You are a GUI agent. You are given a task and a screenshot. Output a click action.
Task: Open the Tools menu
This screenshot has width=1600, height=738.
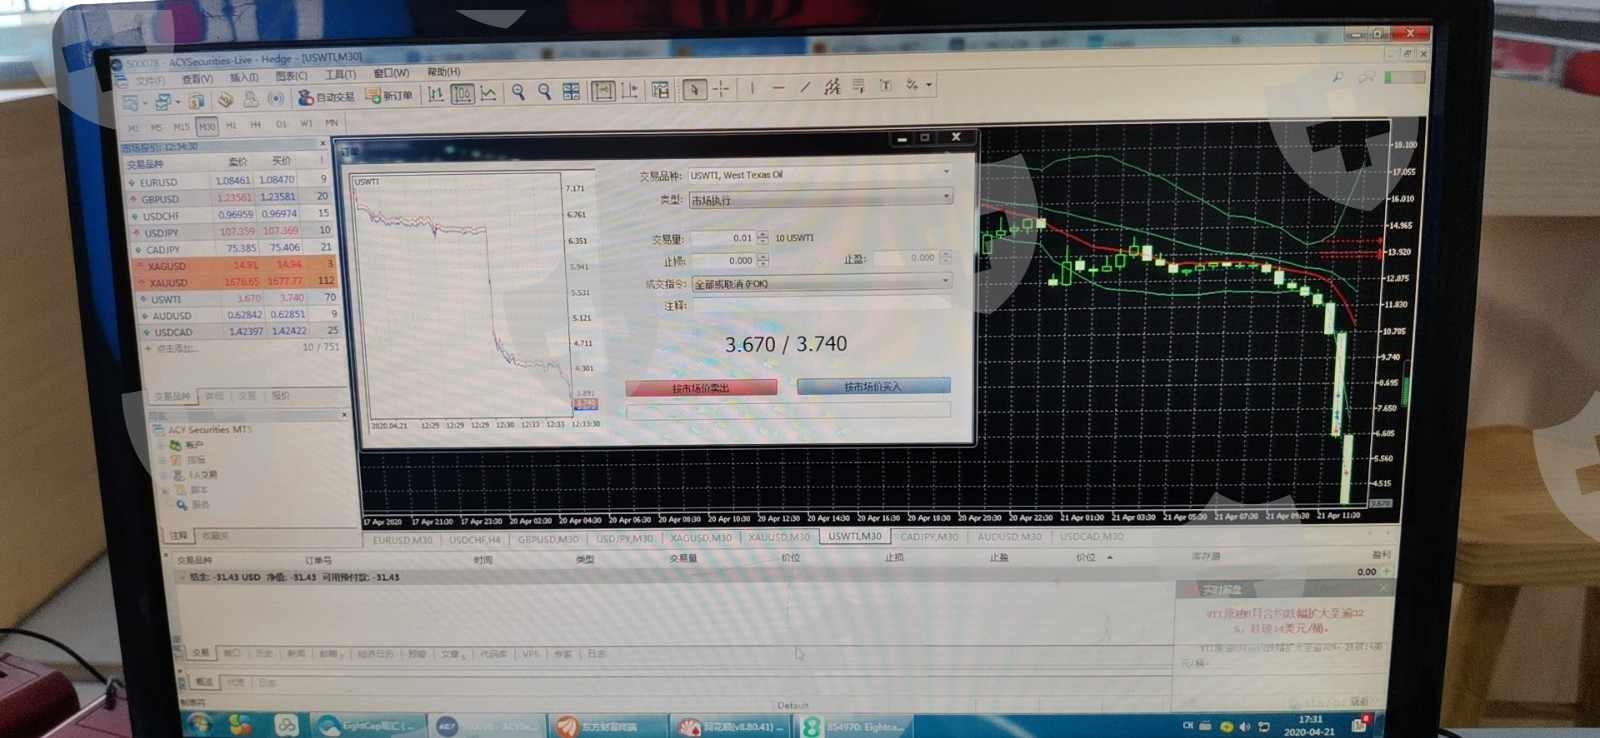click(340, 75)
